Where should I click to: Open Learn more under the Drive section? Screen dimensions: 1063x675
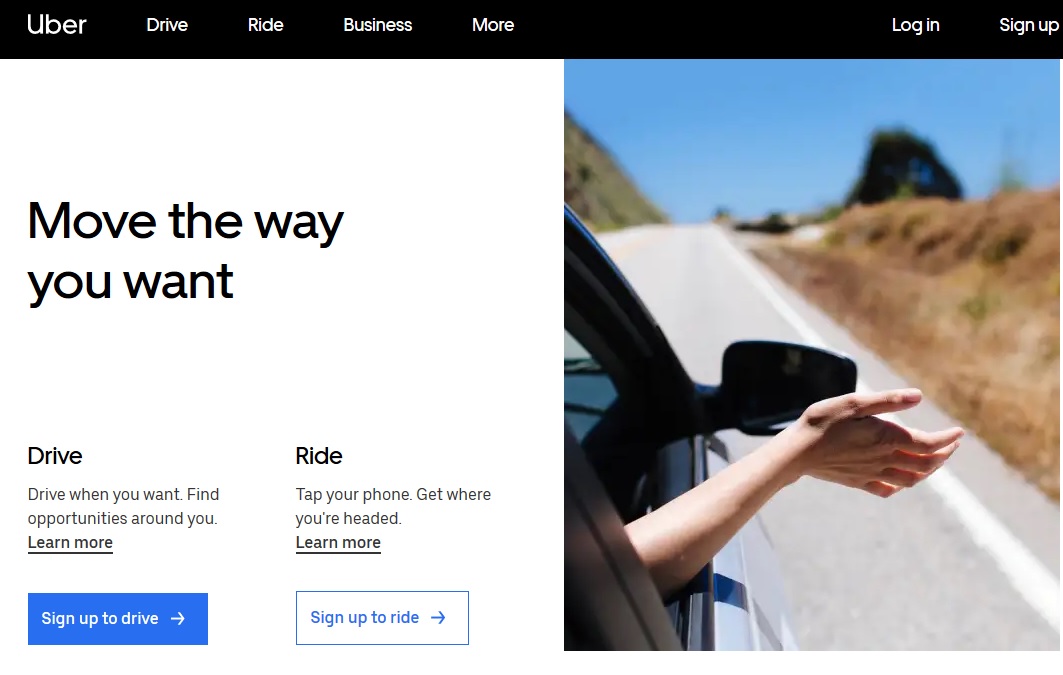tap(71, 543)
